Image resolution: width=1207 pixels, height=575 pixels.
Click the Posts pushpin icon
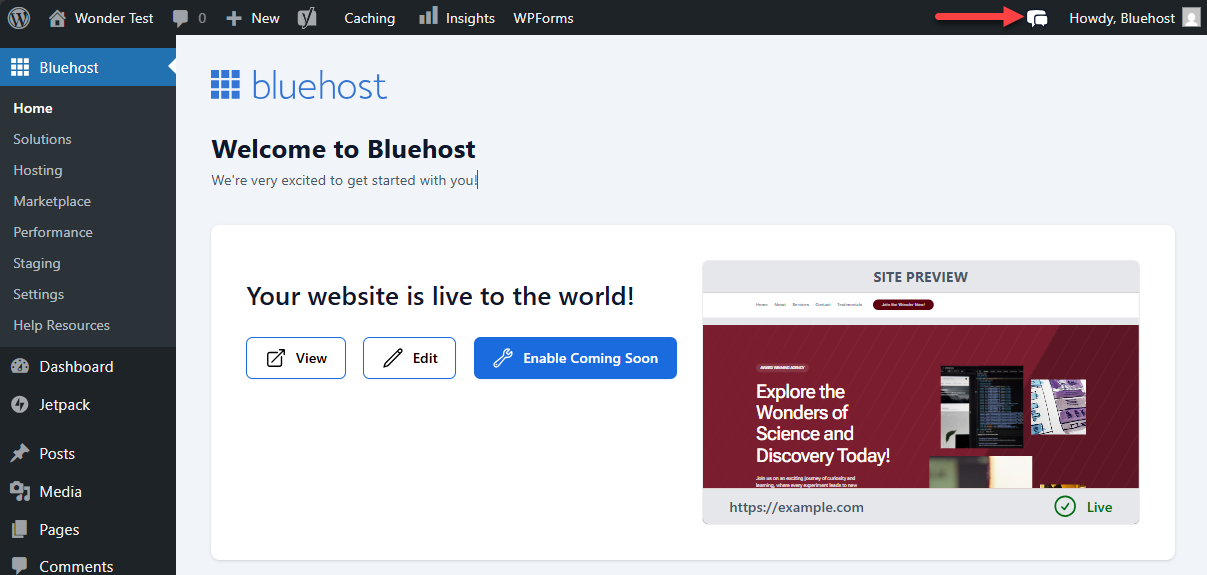(x=19, y=453)
